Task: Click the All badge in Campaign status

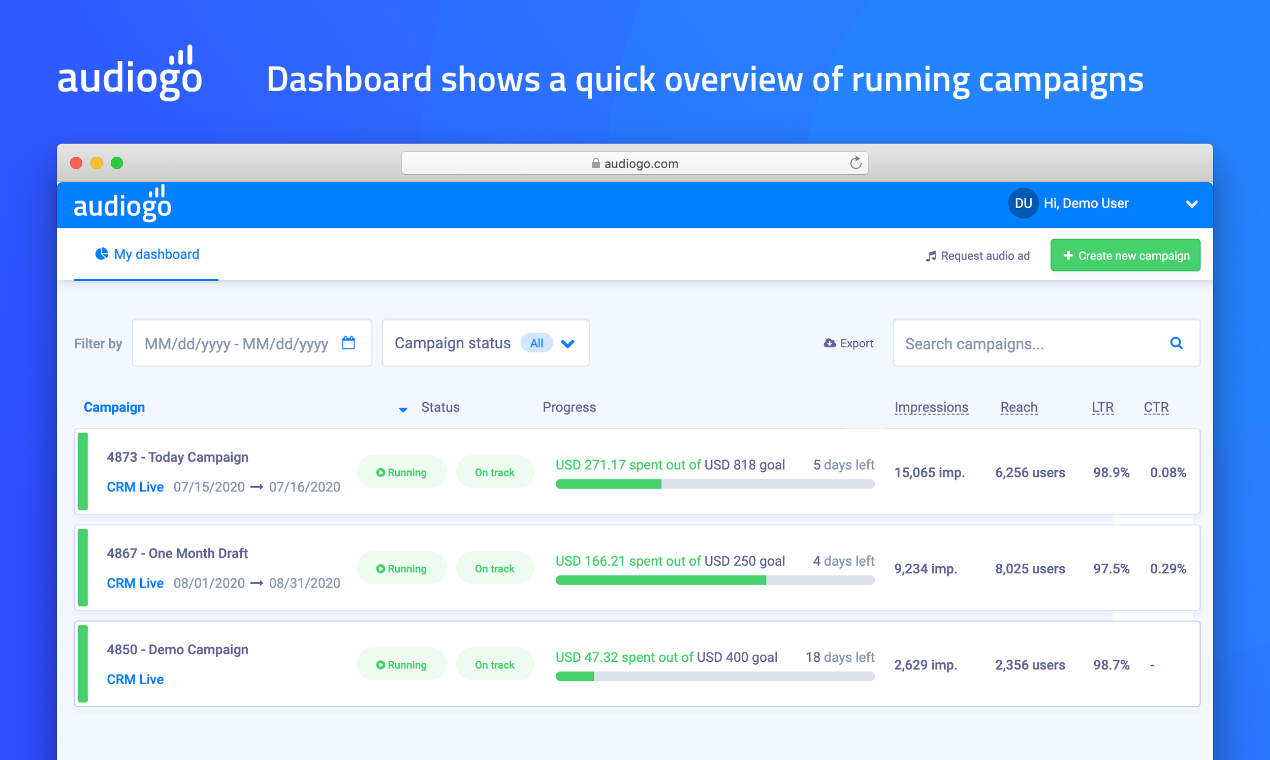Action: point(537,343)
